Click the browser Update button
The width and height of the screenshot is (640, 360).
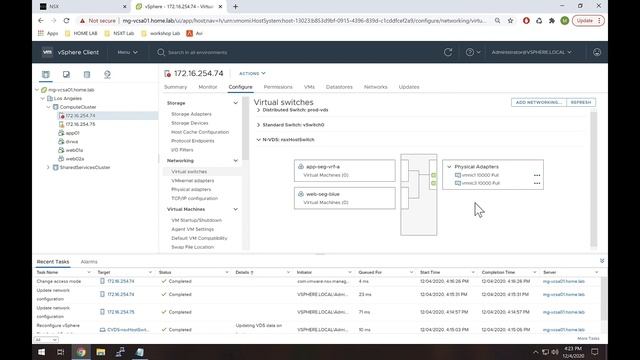pyautogui.click(x=588, y=20)
